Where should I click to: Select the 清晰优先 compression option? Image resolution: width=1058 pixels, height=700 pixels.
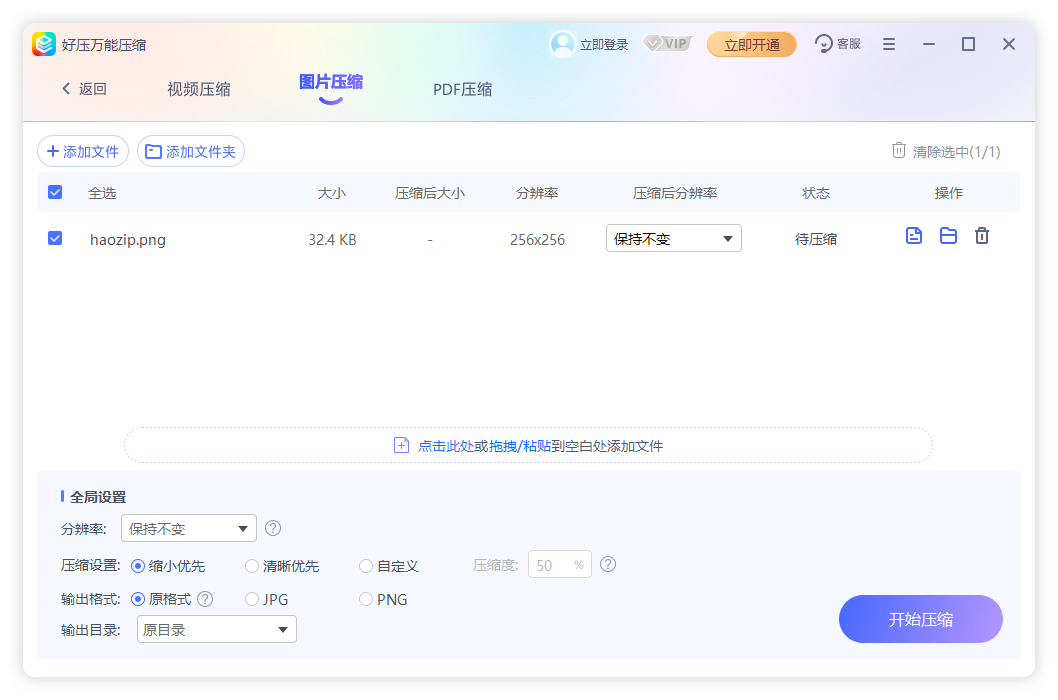pyautogui.click(x=252, y=566)
